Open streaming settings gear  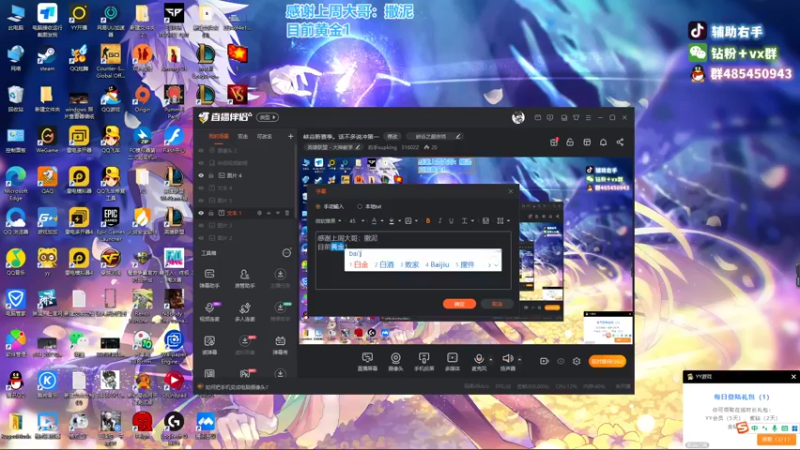click(577, 361)
